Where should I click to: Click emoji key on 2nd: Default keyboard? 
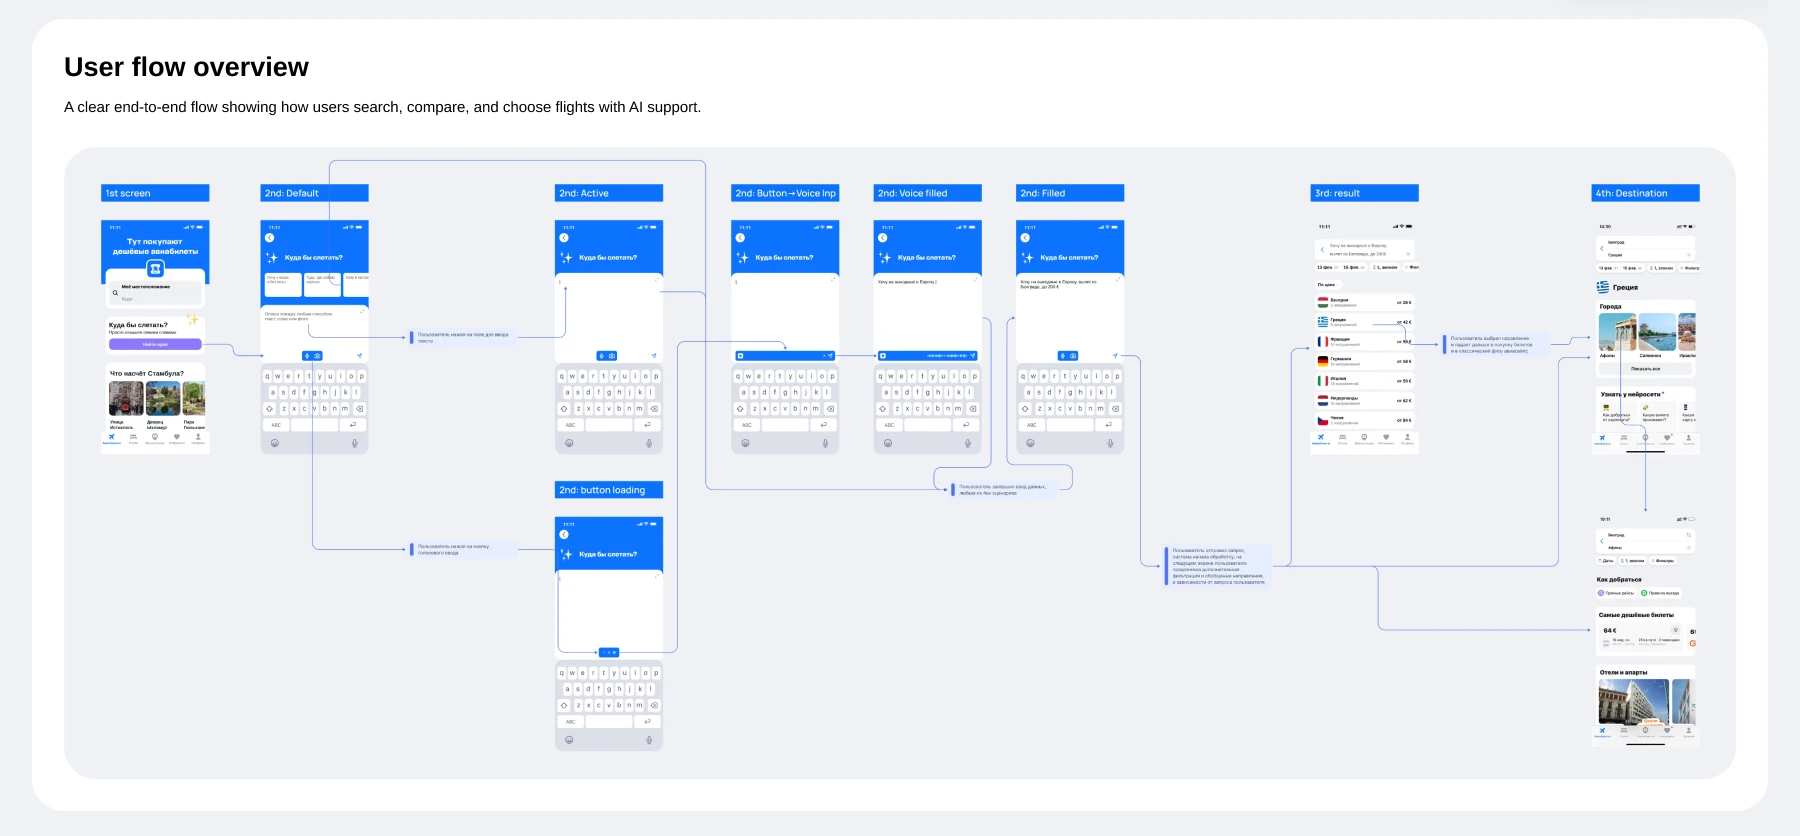(x=275, y=443)
